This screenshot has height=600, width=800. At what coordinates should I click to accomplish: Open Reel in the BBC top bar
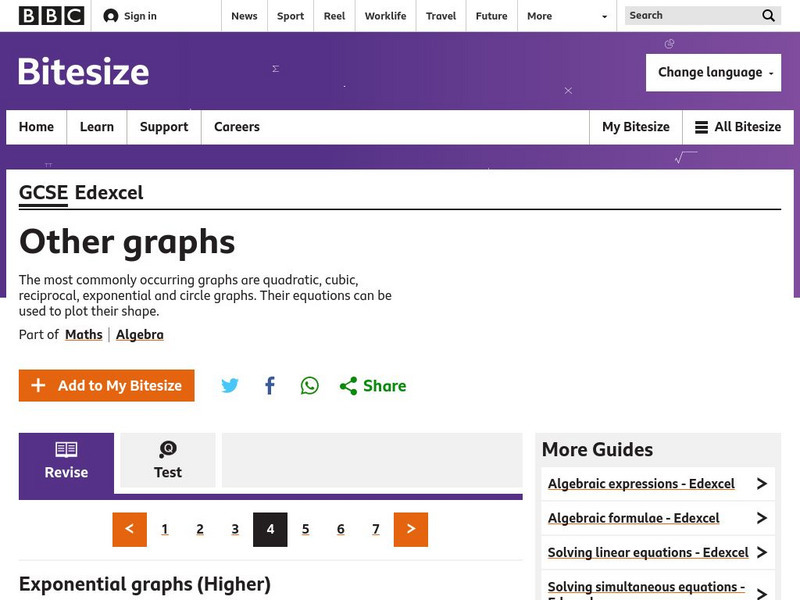point(334,16)
